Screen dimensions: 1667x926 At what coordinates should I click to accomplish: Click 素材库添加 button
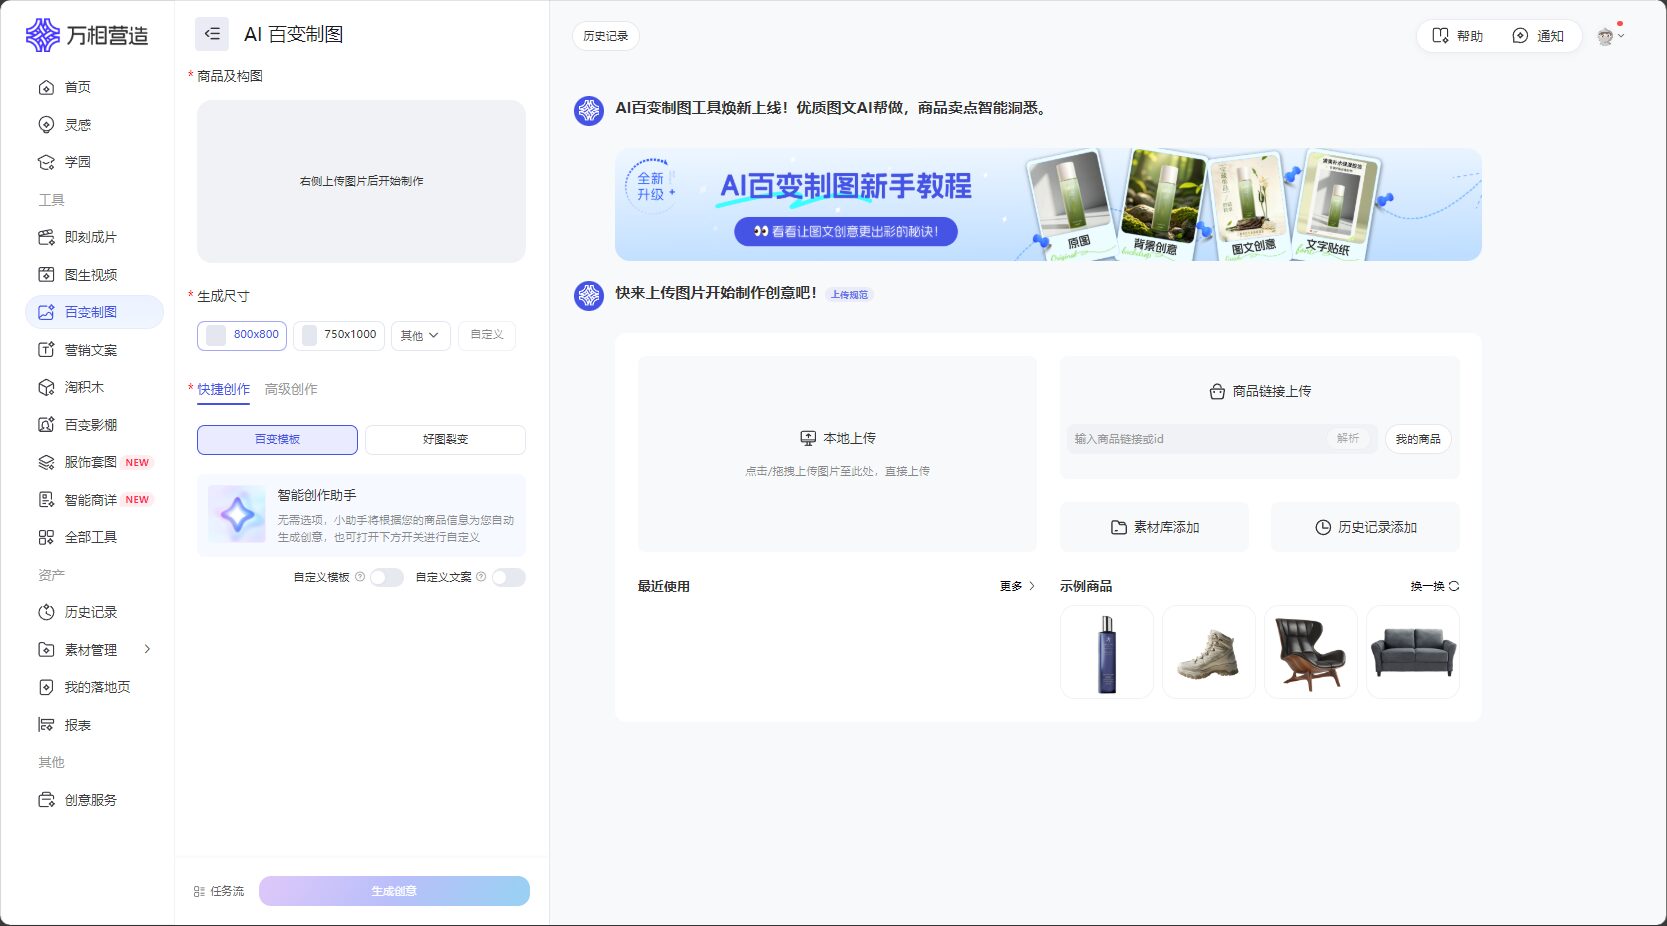tap(1154, 527)
